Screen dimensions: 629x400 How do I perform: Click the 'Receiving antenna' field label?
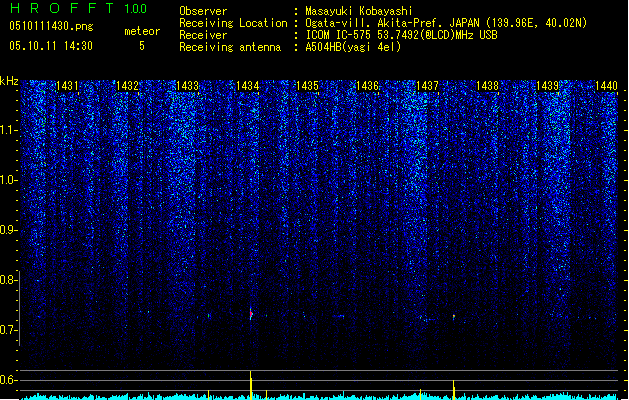[230, 47]
